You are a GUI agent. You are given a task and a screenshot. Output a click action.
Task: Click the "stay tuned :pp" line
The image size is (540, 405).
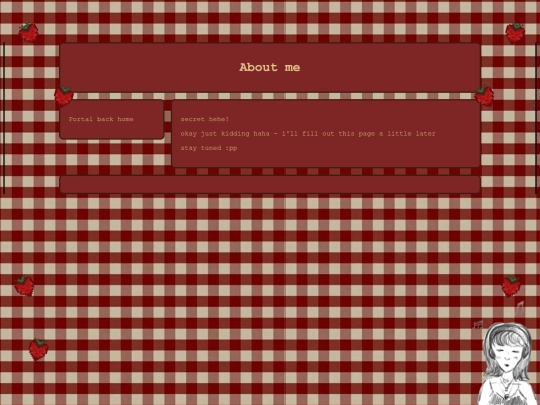click(209, 148)
